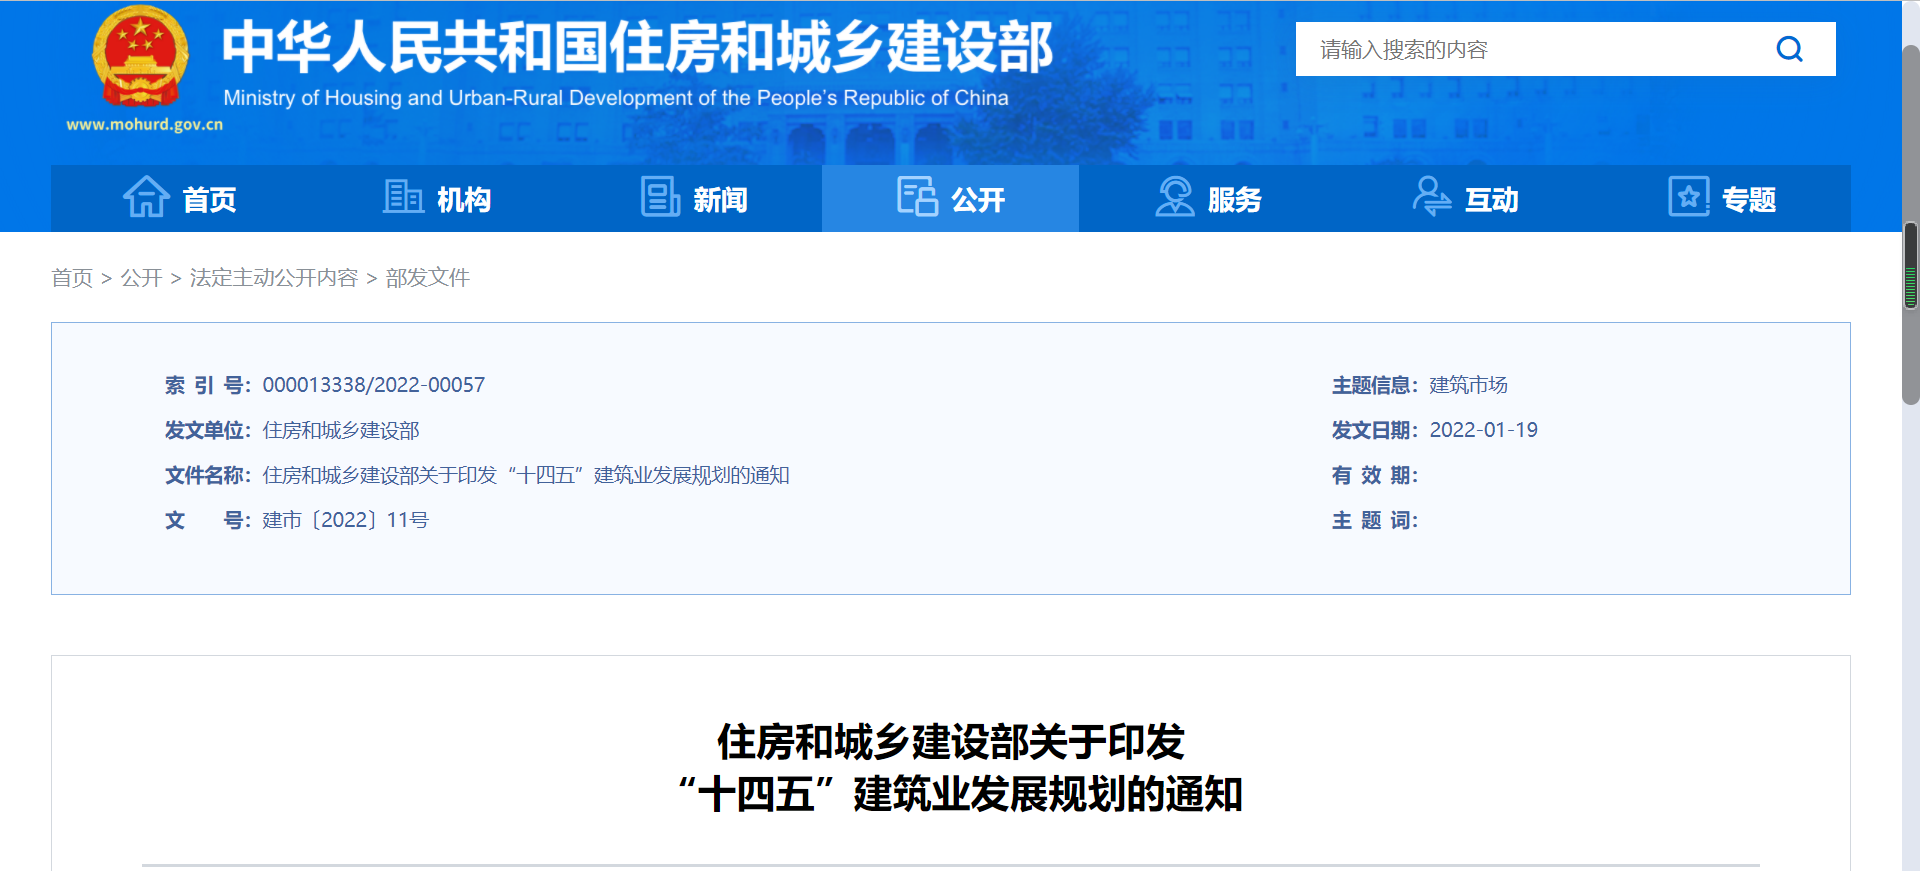This screenshot has width=1920, height=871.
Task: Open the 公开 breadcrumb link
Action: pos(141,278)
